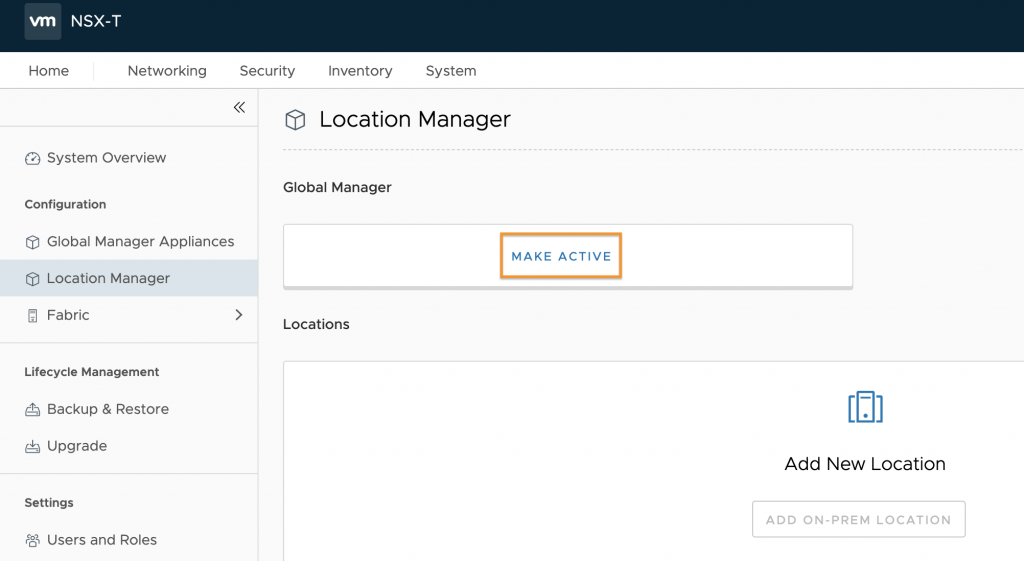Switch to the Security tab
This screenshot has width=1024, height=561.
pos(267,71)
